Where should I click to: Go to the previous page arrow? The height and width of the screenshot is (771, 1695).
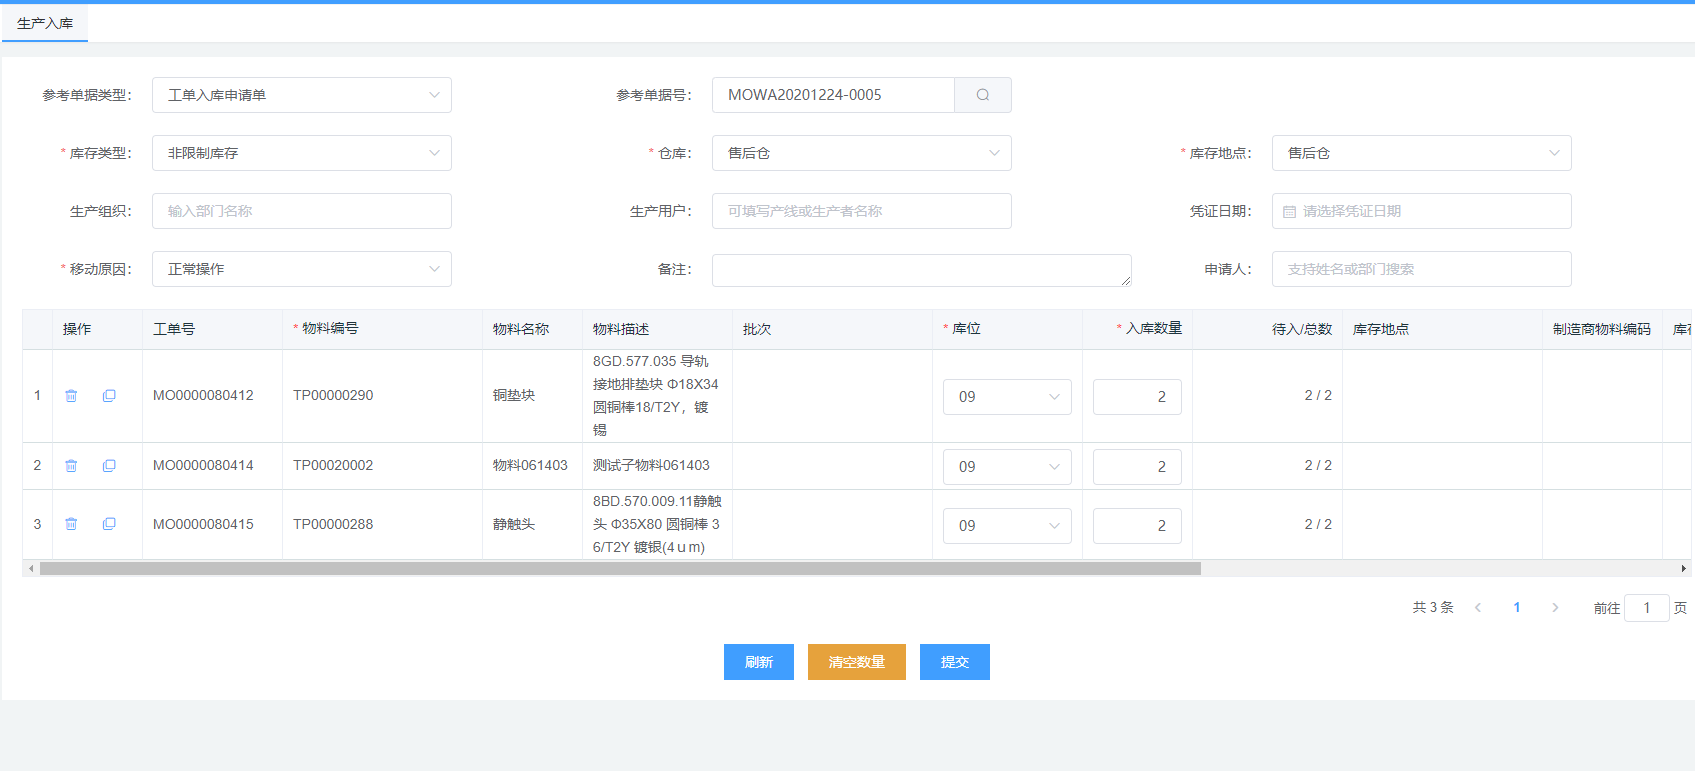tap(1478, 608)
